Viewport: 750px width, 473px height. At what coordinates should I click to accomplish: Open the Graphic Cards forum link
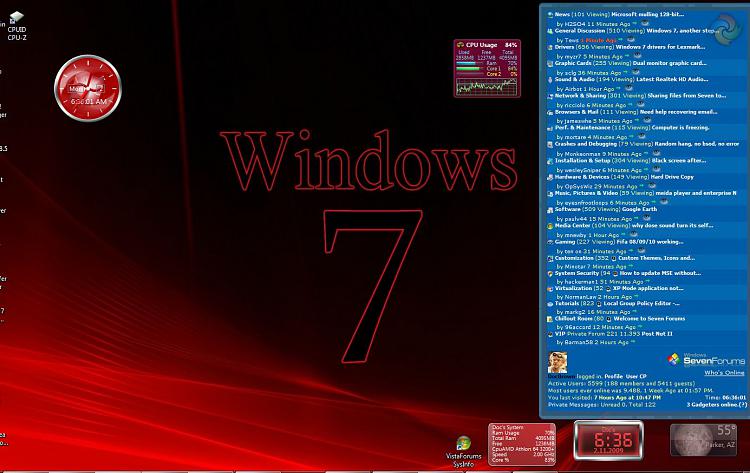[573, 64]
